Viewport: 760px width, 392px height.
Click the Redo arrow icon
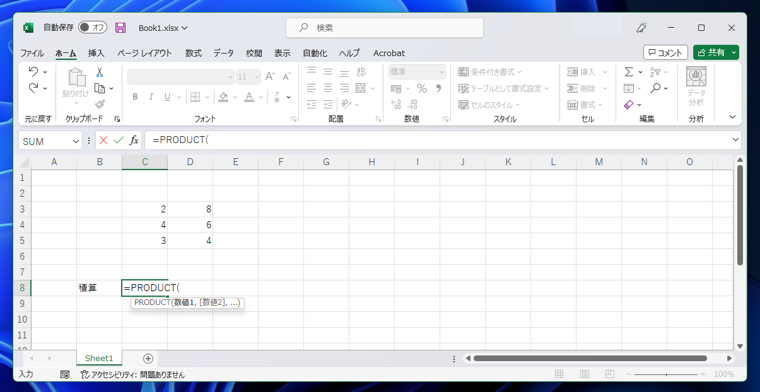click(33, 88)
